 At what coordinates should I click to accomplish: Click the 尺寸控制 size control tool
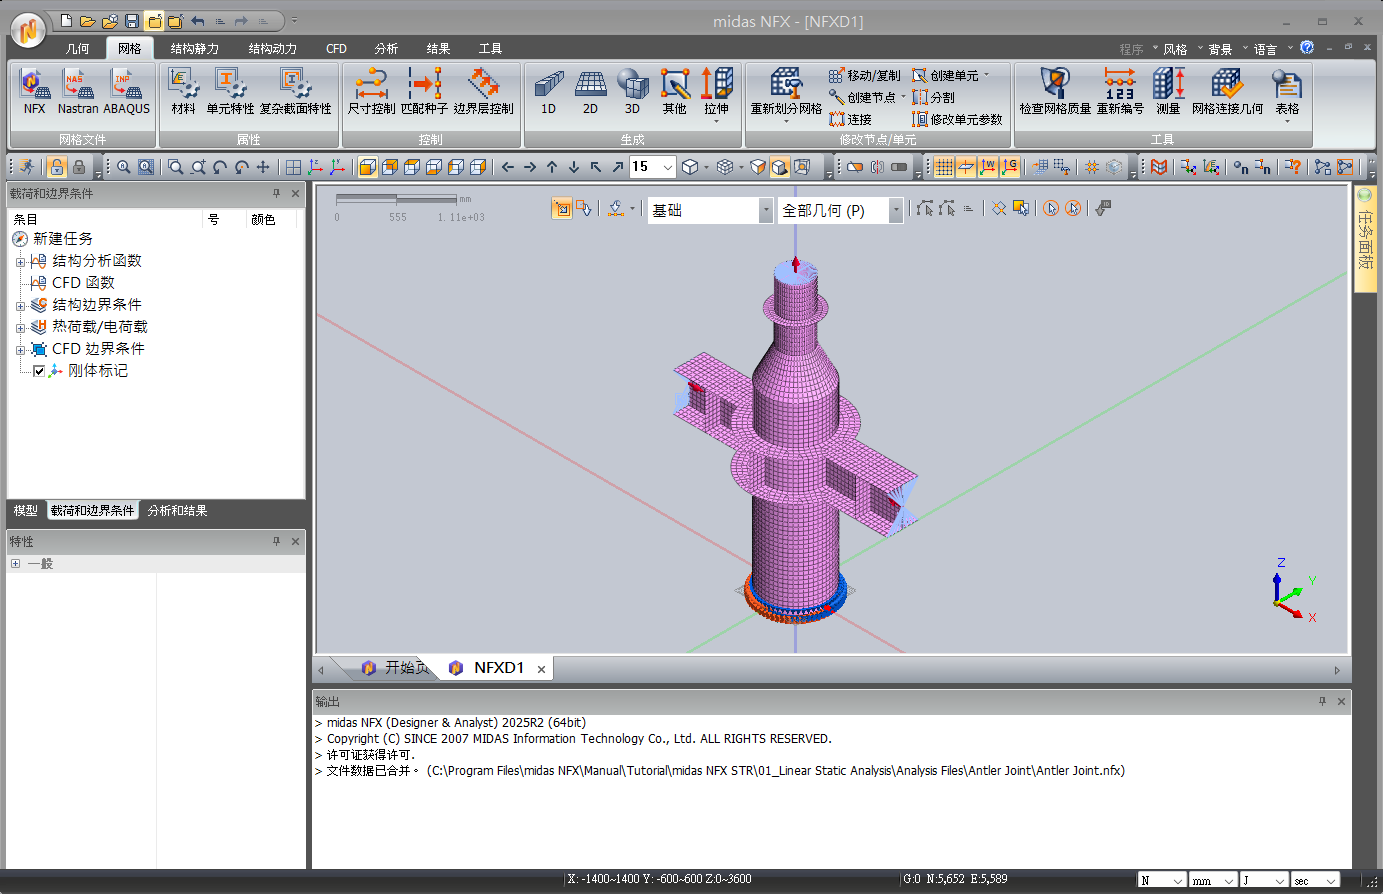click(x=371, y=92)
